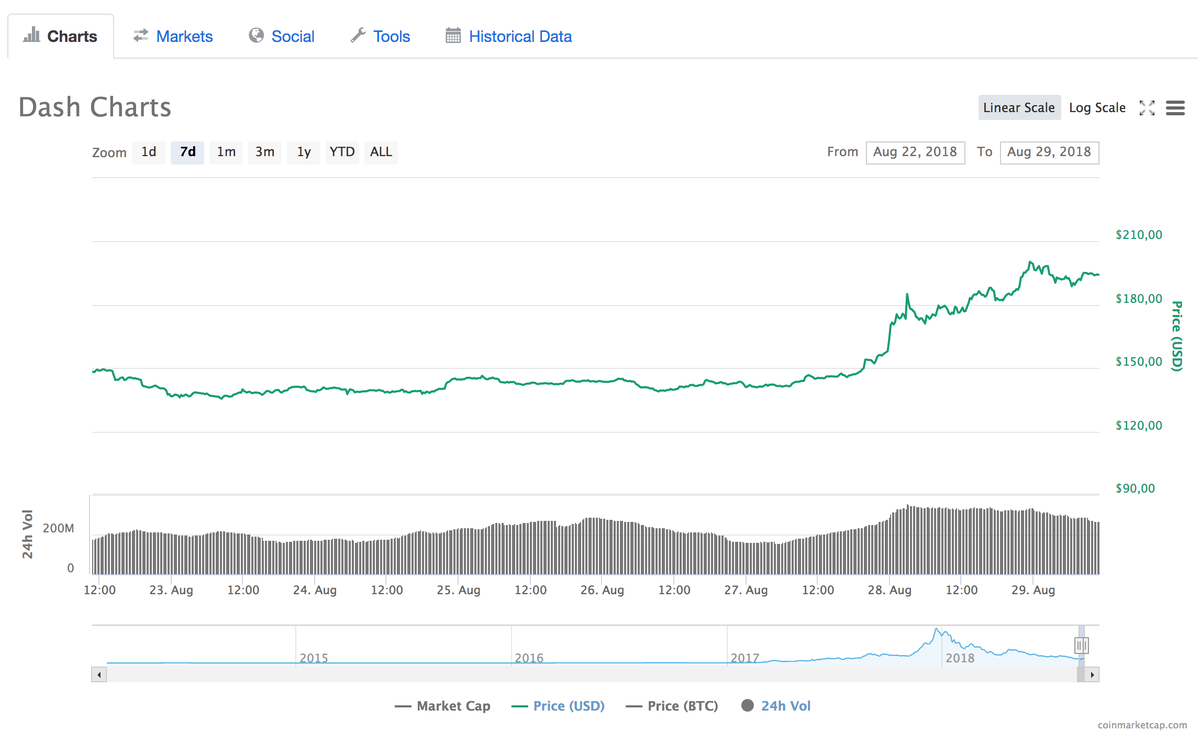Click the coinmarketcap.com credit link

click(x=1142, y=725)
